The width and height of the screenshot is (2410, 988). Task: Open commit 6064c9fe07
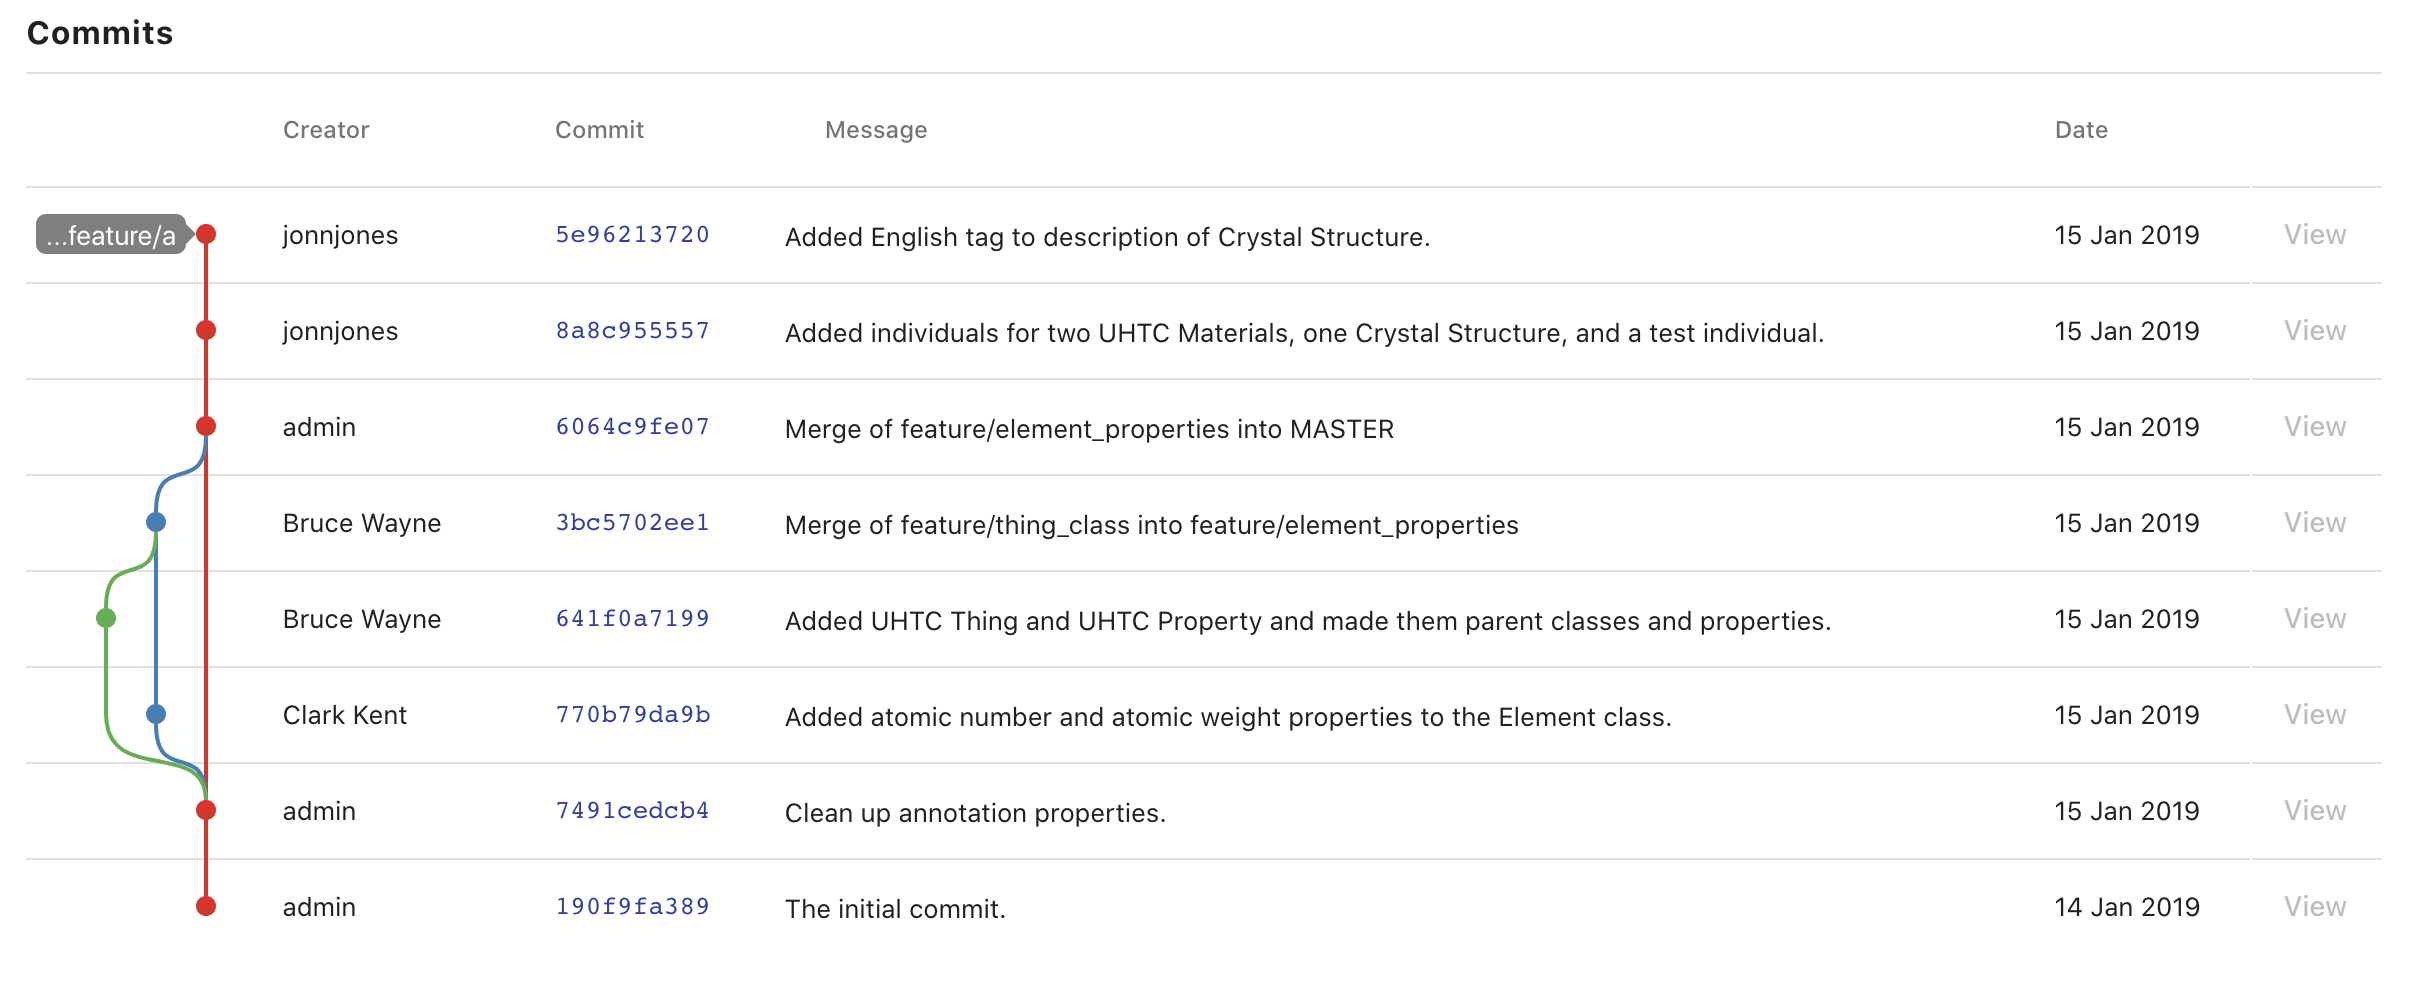632,426
